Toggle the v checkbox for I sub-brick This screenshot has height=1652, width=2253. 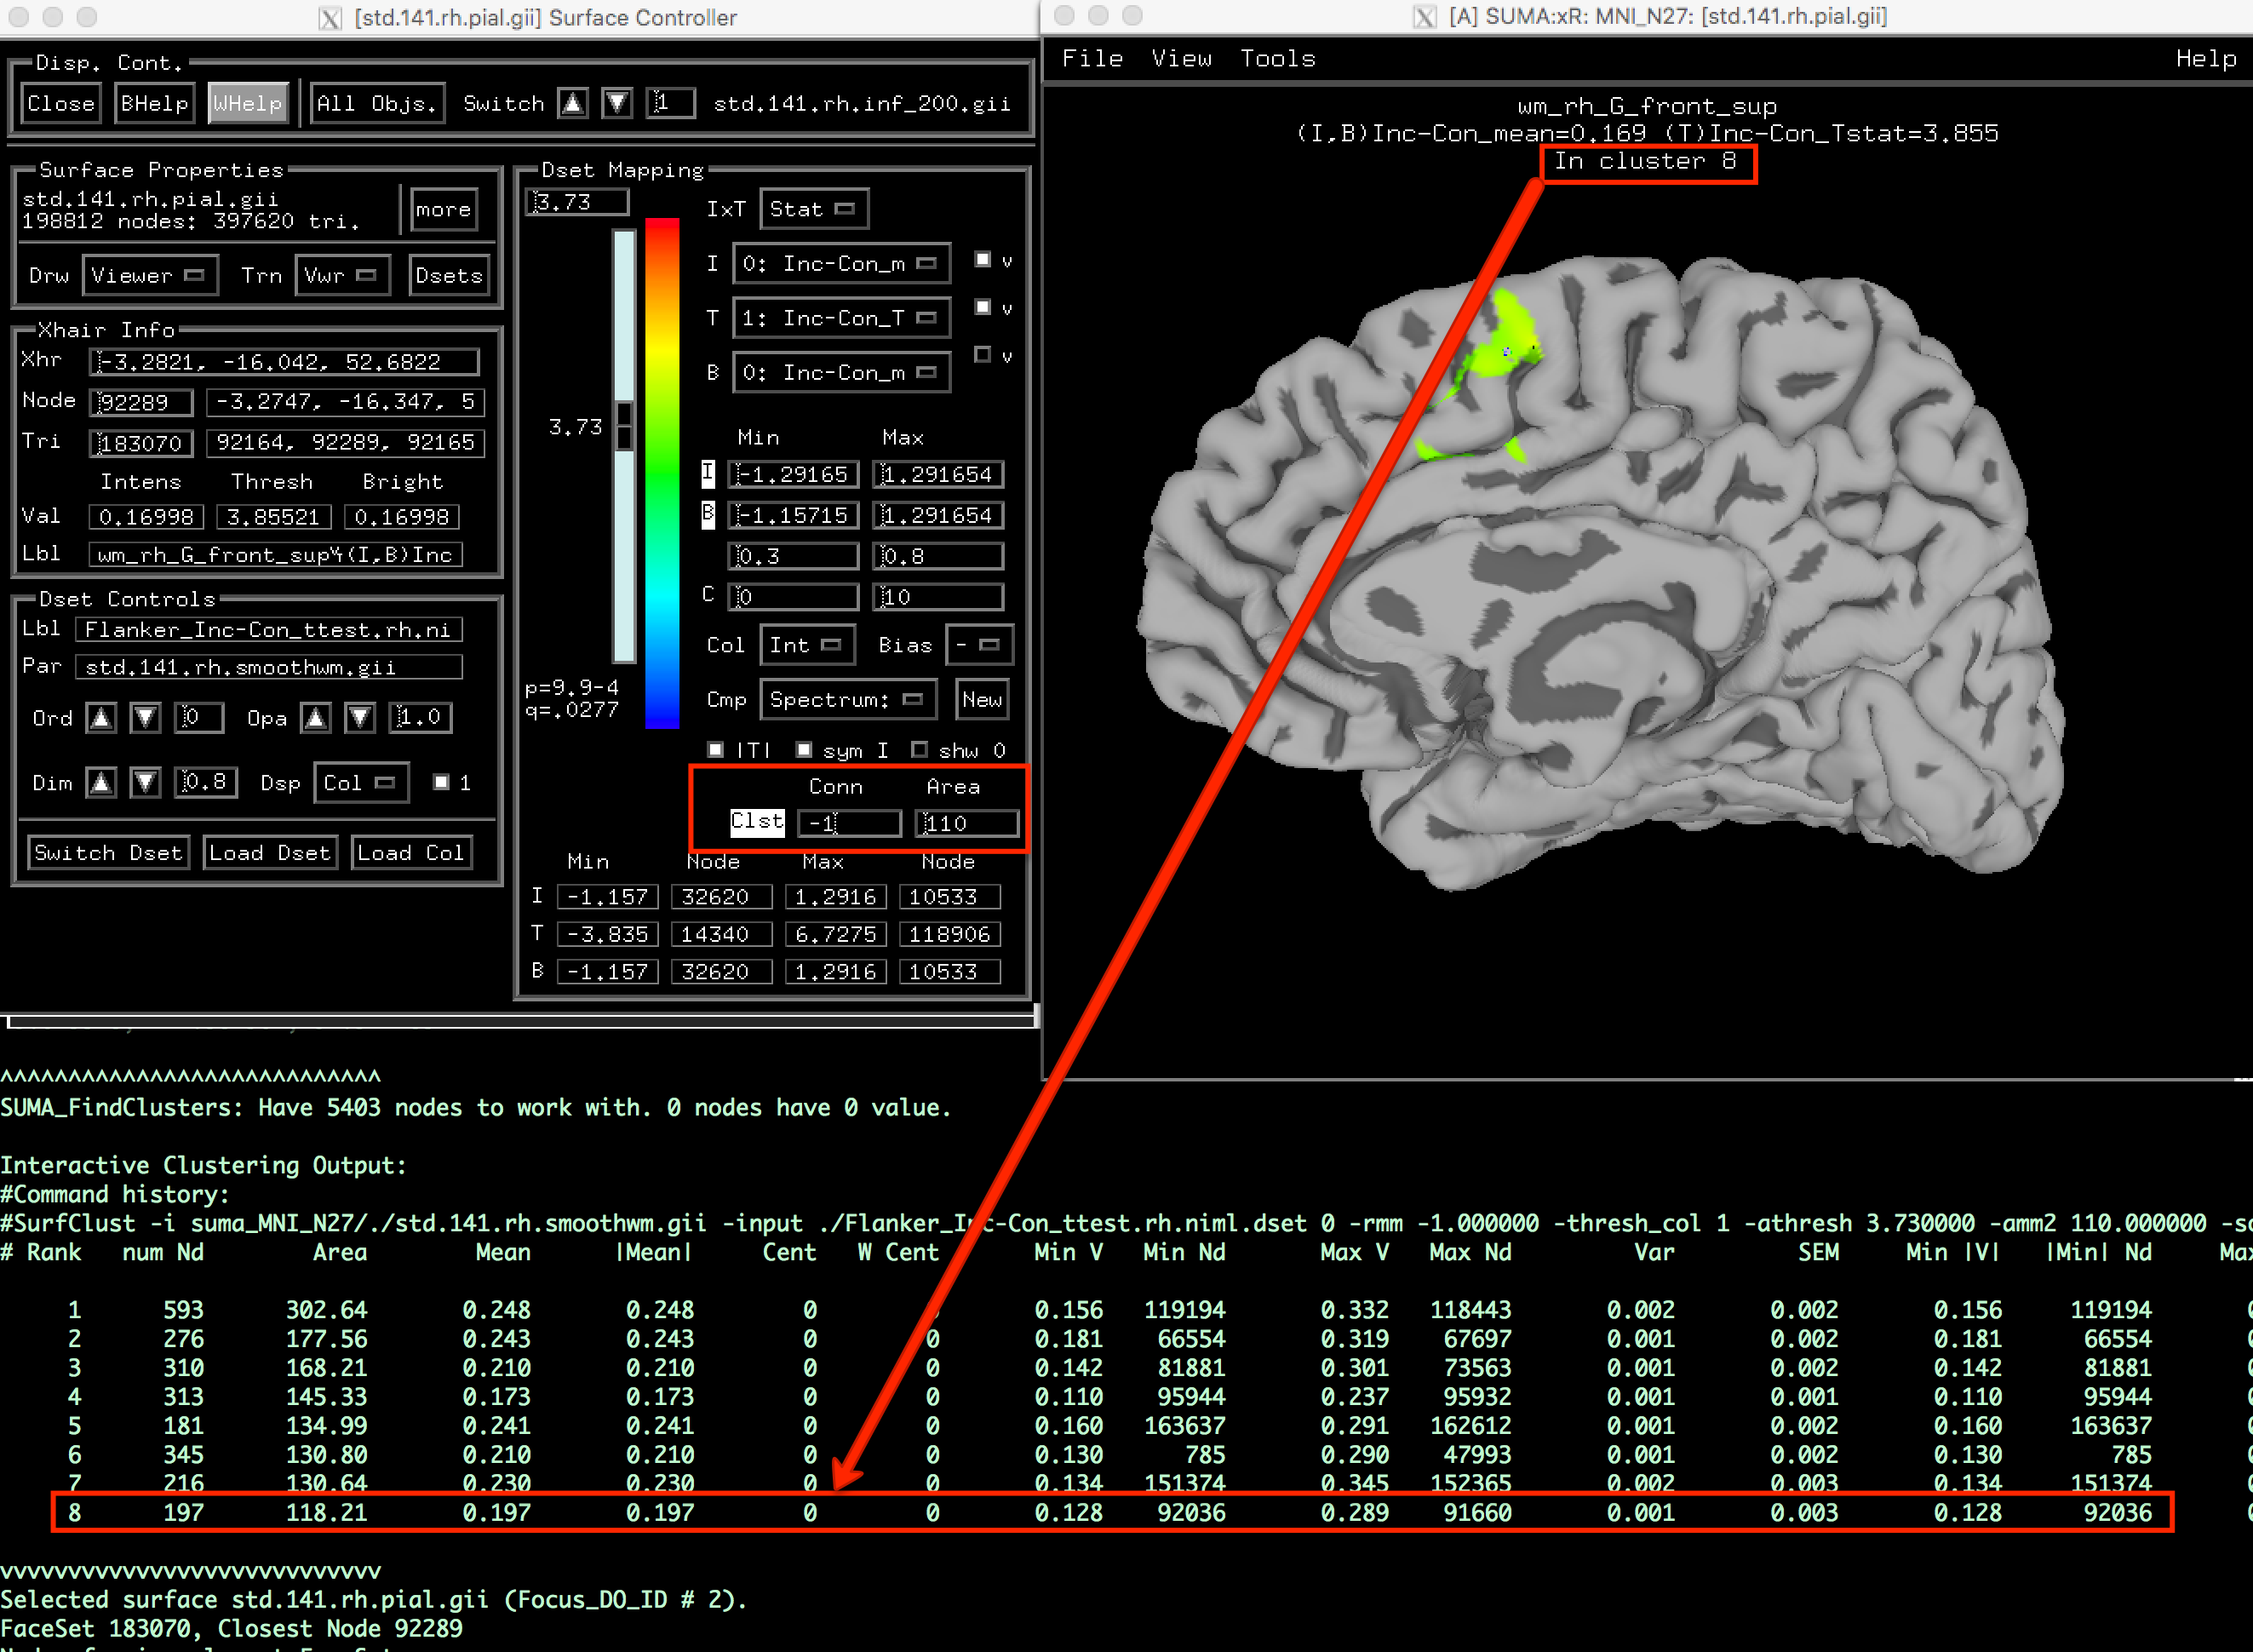pyautogui.click(x=983, y=260)
